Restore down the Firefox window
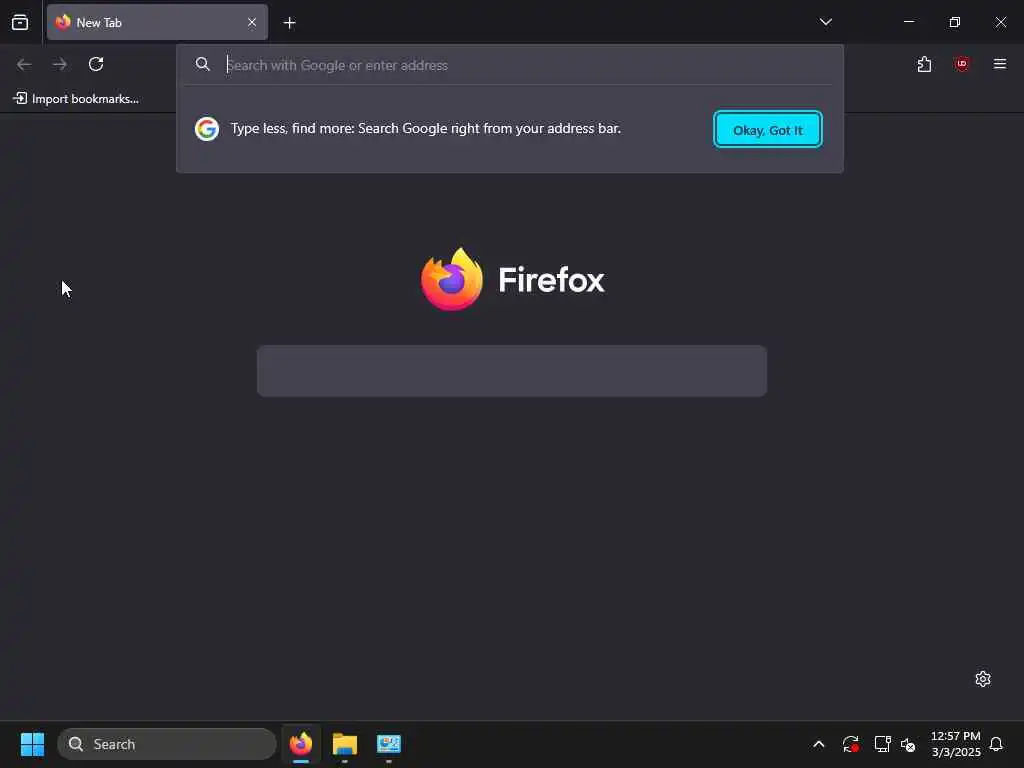The width and height of the screenshot is (1024, 768). 954,22
